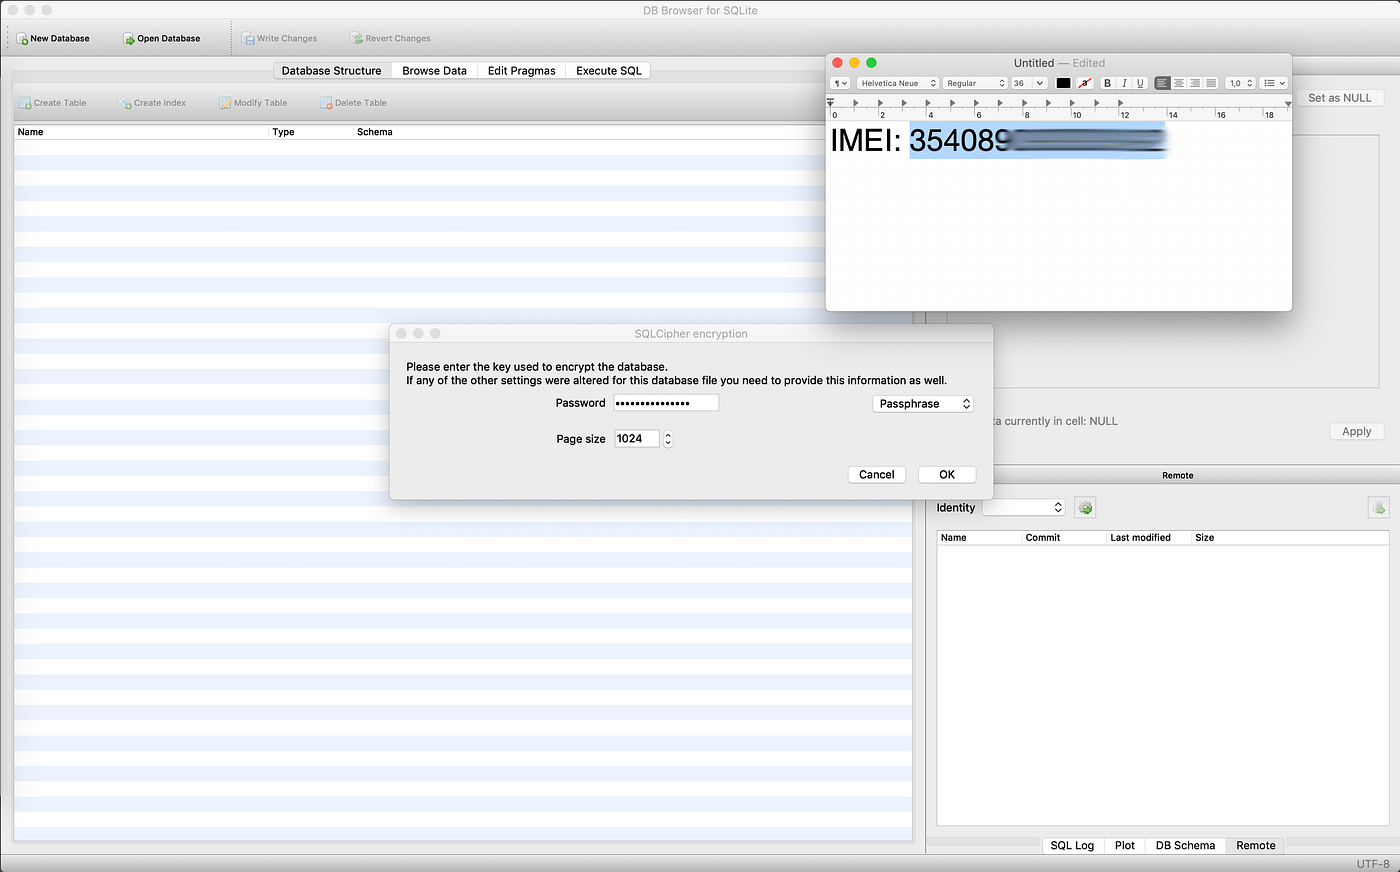
Task: Click the gear icon next to Identity
Action: (x=1085, y=508)
